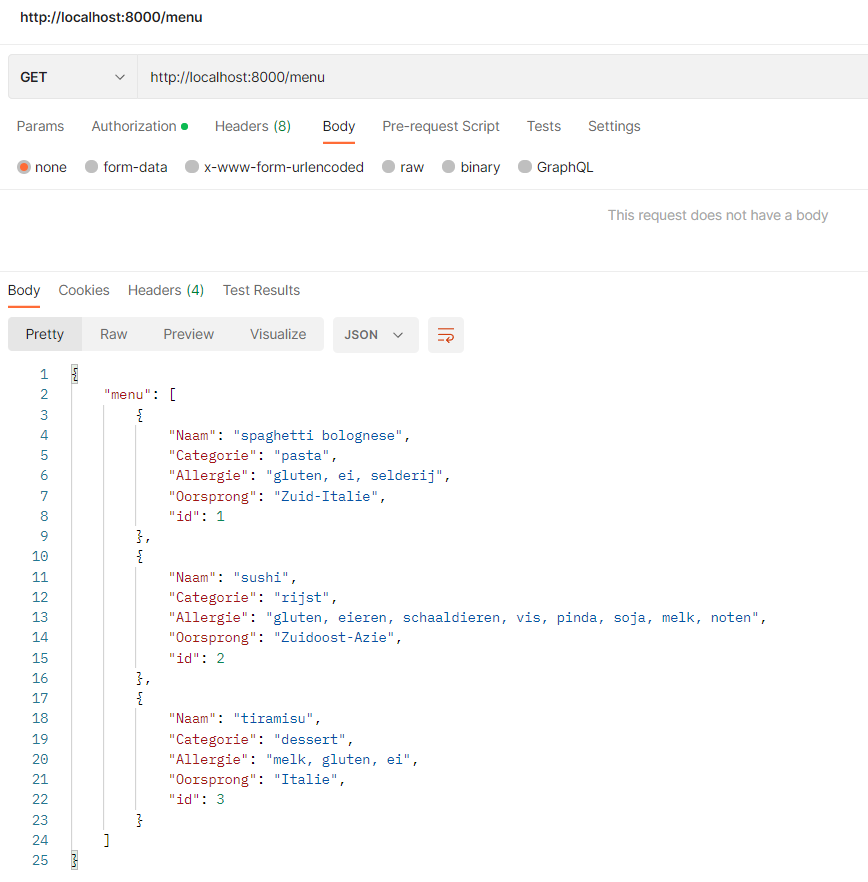Open the Tests tab
The image size is (868, 882).
[x=543, y=126]
